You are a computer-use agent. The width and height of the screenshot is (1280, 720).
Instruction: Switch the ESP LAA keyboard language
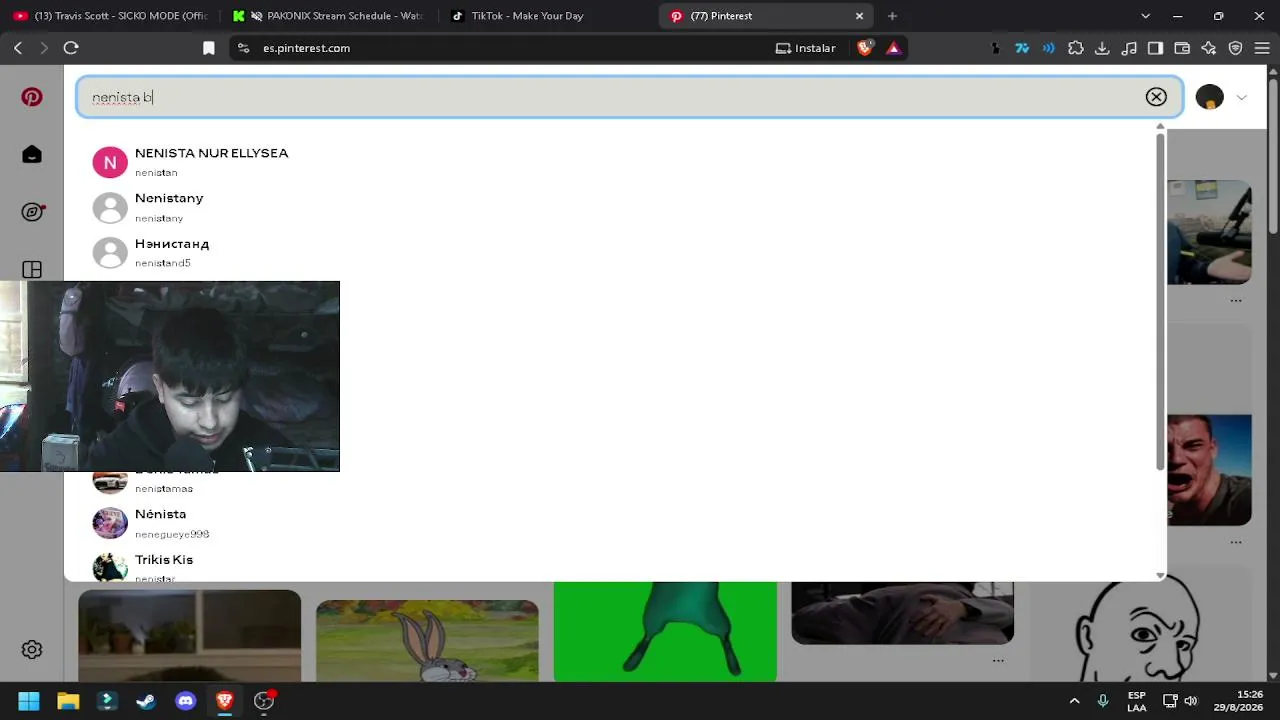click(x=1137, y=701)
